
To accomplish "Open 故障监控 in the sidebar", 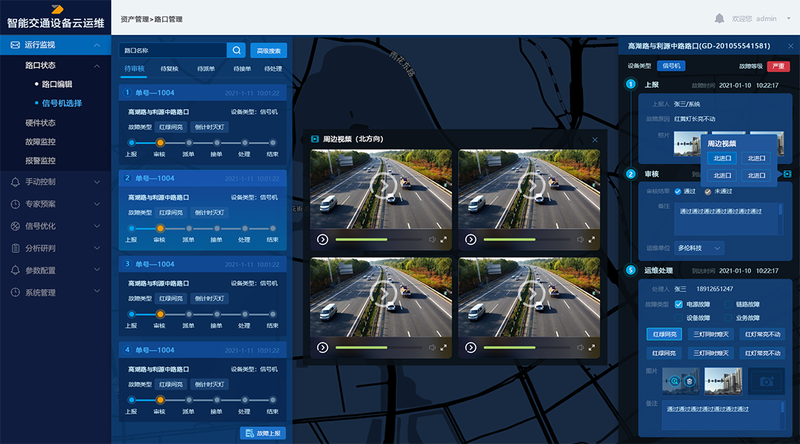I will [x=40, y=141].
